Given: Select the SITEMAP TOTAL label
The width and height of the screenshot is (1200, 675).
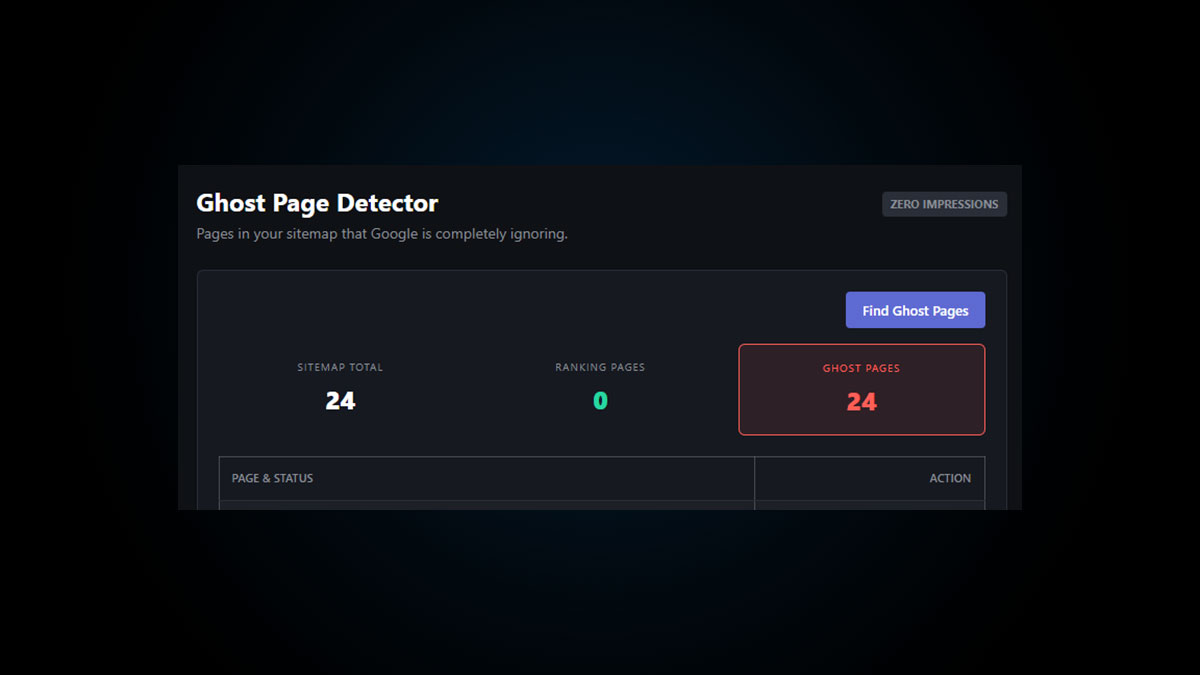Looking at the screenshot, I should point(340,367).
